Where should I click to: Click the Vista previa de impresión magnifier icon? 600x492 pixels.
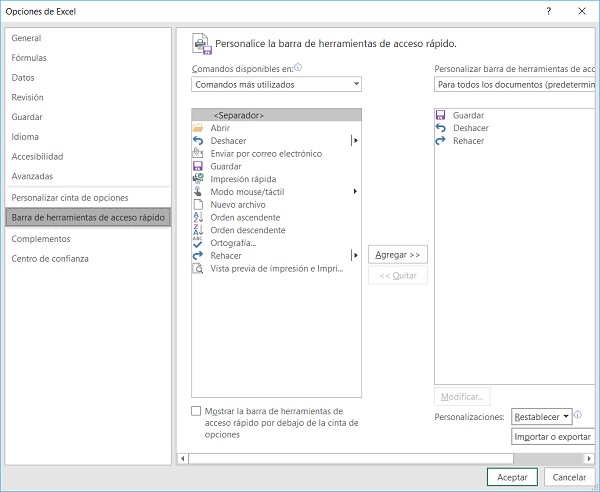[x=198, y=268]
